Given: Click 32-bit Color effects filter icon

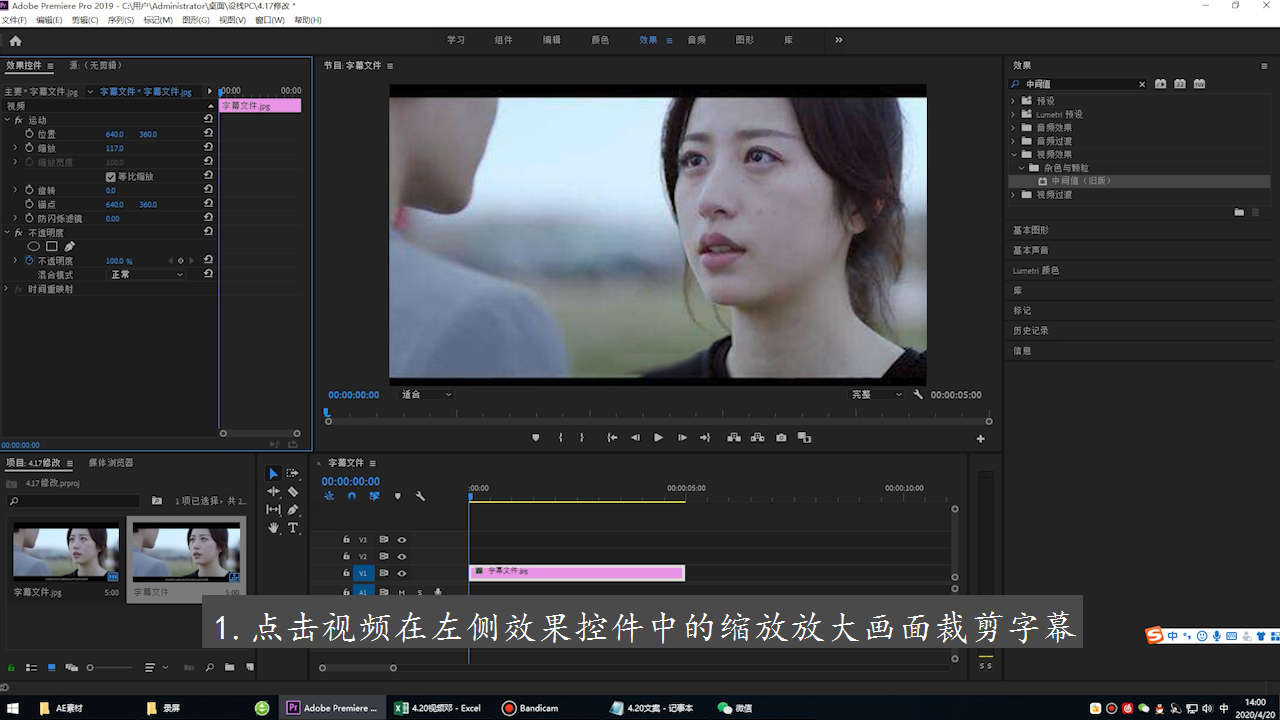Looking at the screenshot, I should [1180, 84].
